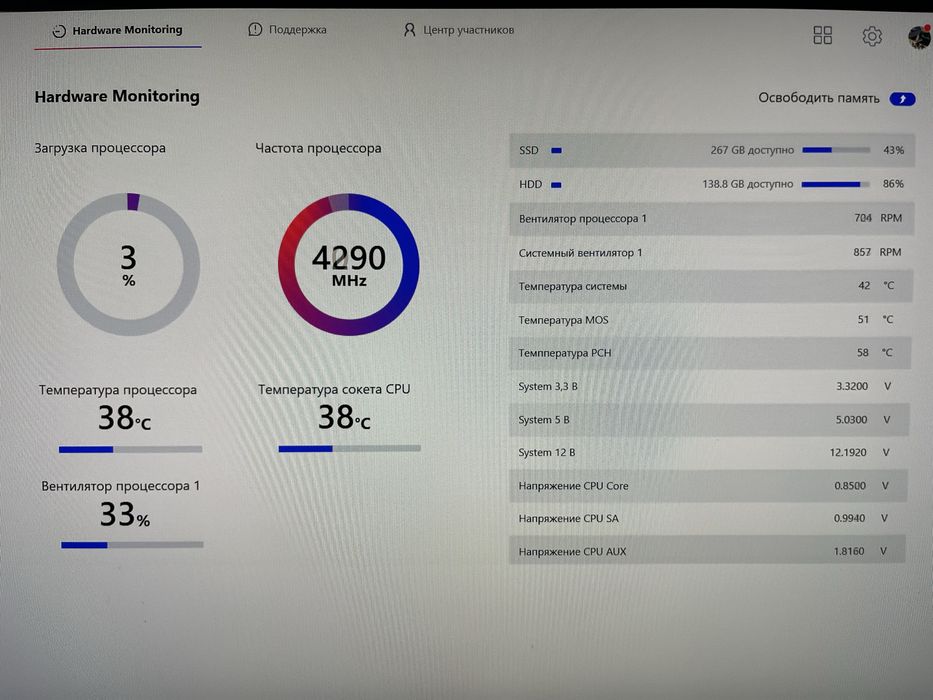Screen dimensions: 933x700
Task: Select the Системный вентилятор 1 row
Action: (711, 252)
